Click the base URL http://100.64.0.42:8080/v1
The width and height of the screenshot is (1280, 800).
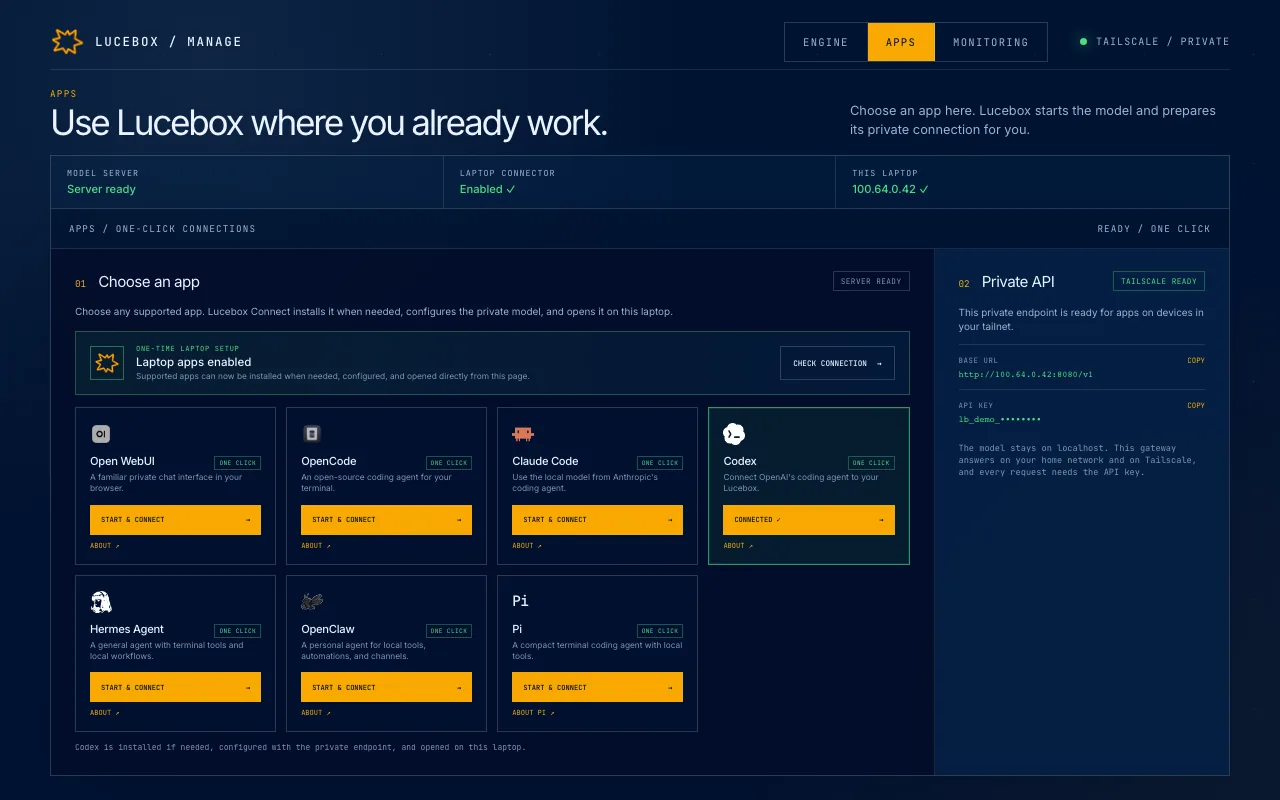[1025, 375]
